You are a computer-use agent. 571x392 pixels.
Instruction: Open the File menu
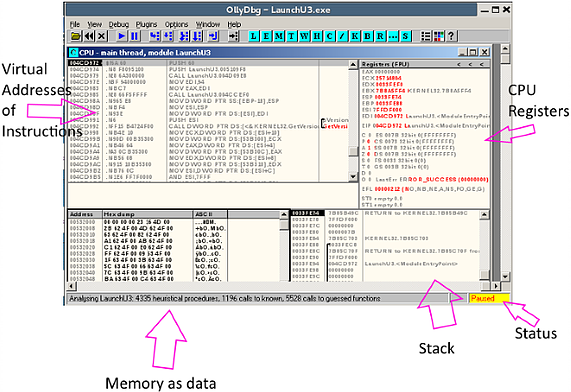point(75,24)
